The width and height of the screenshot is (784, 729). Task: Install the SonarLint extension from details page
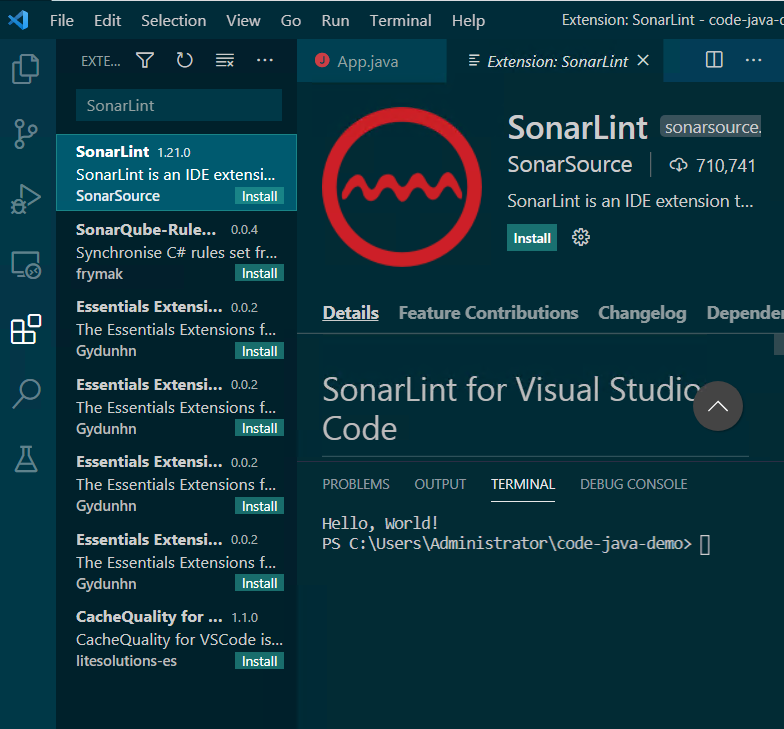click(532, 238)
